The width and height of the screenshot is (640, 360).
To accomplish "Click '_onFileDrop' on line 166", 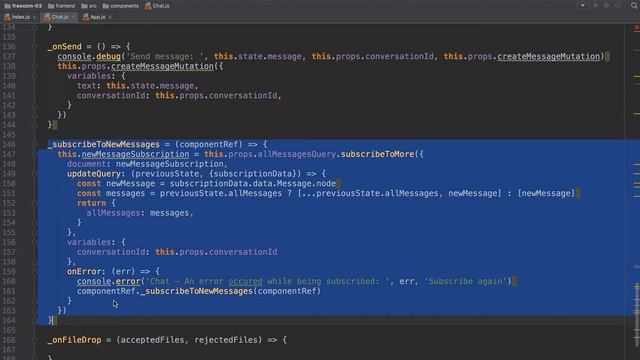I will click(x=74, y=340).
